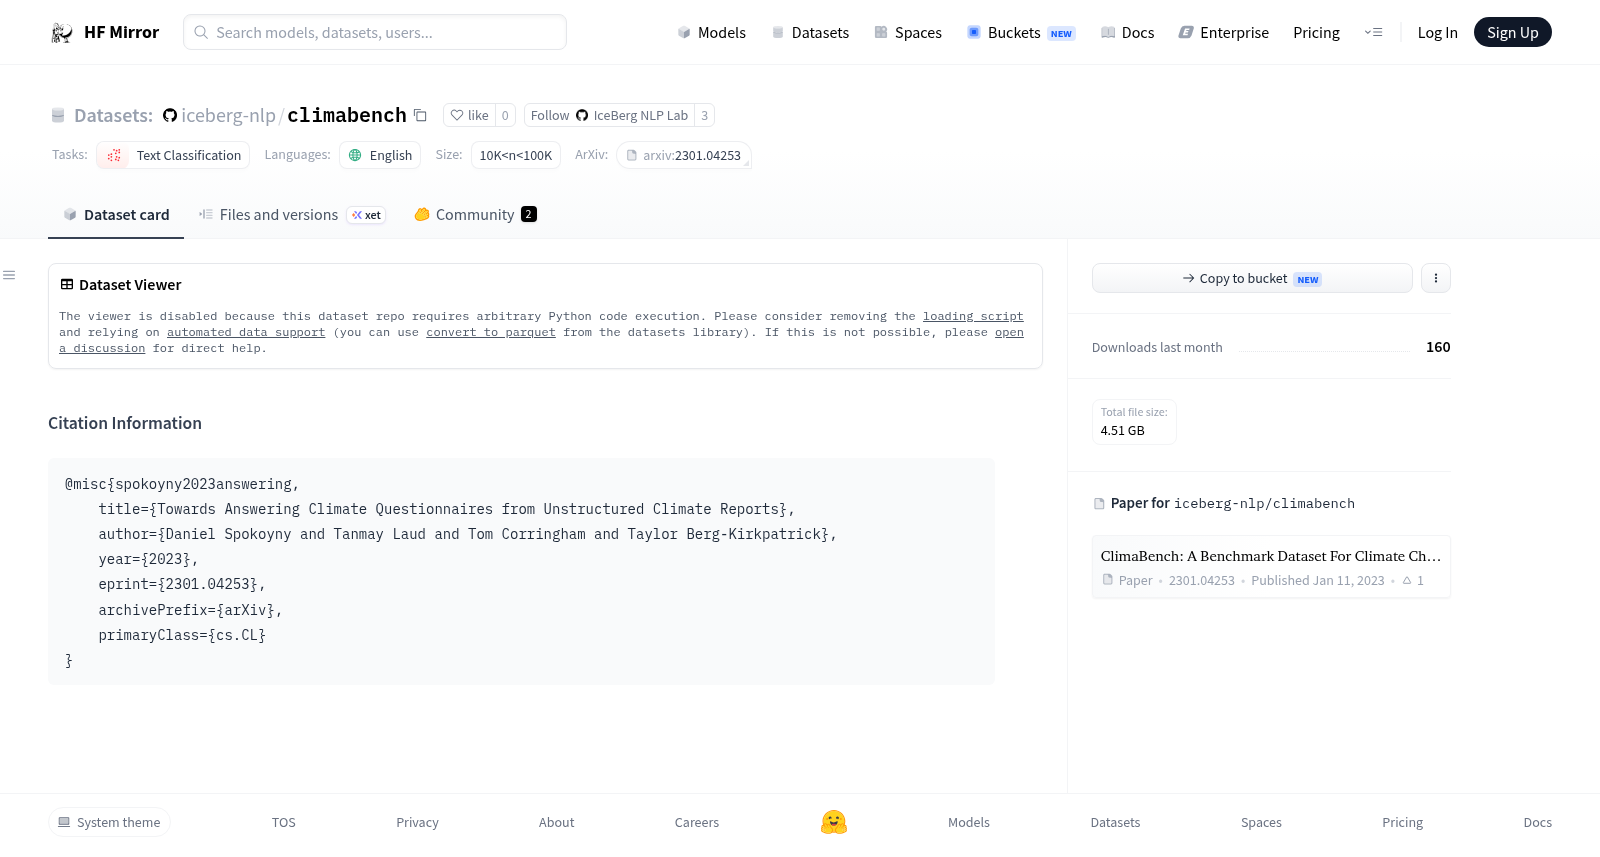Click Models in the footer

pyautogui.click(x=969, y=822)
